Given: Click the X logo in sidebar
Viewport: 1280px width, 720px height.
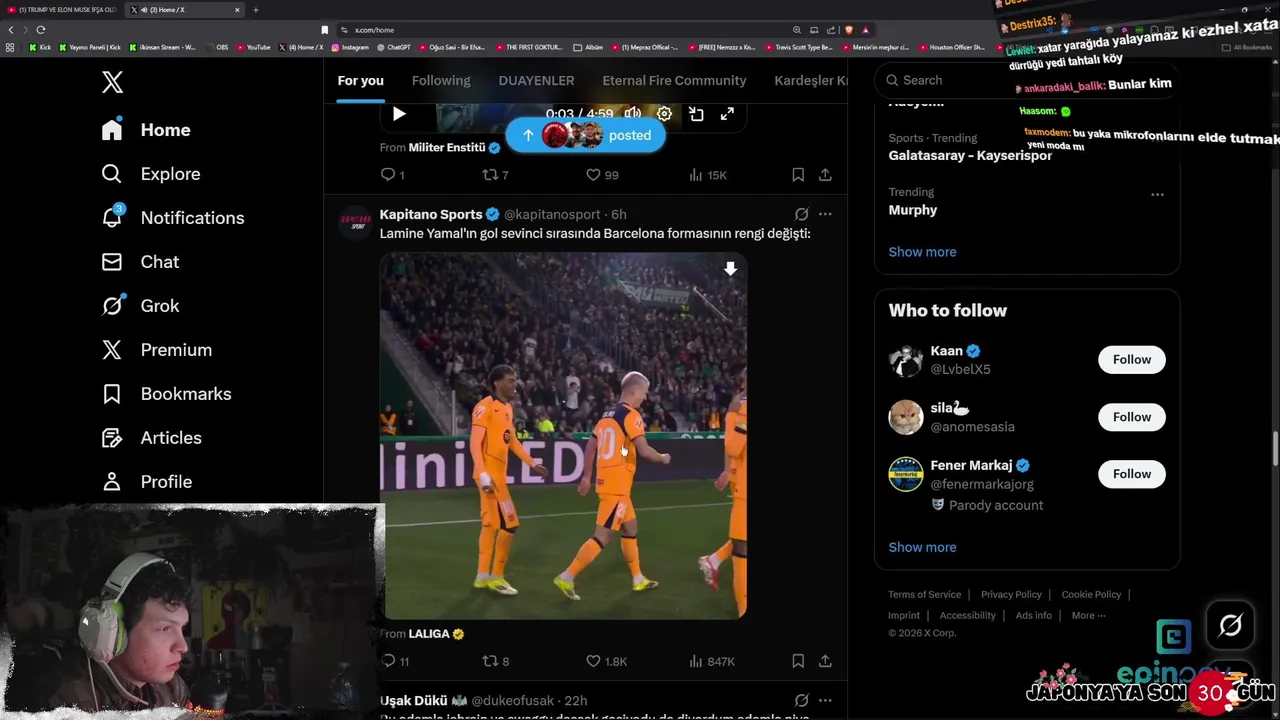Looking at the screenshot, I should click(112, 82).
